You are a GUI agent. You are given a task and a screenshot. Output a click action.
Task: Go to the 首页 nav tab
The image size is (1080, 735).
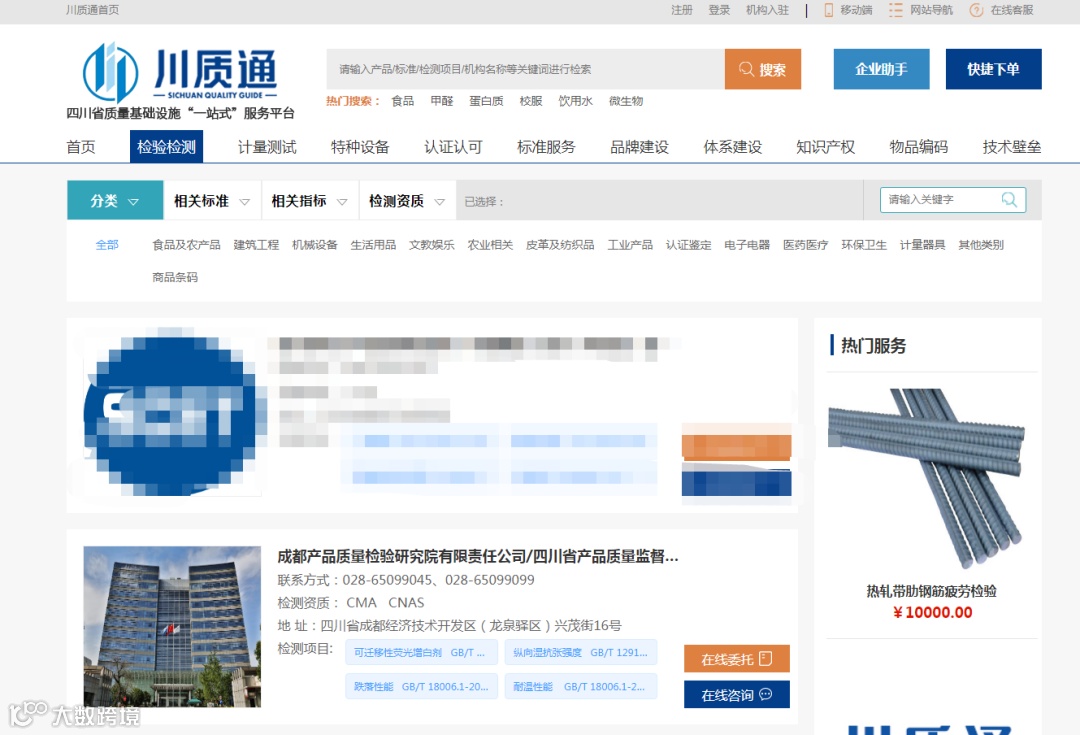pos(81,147)
